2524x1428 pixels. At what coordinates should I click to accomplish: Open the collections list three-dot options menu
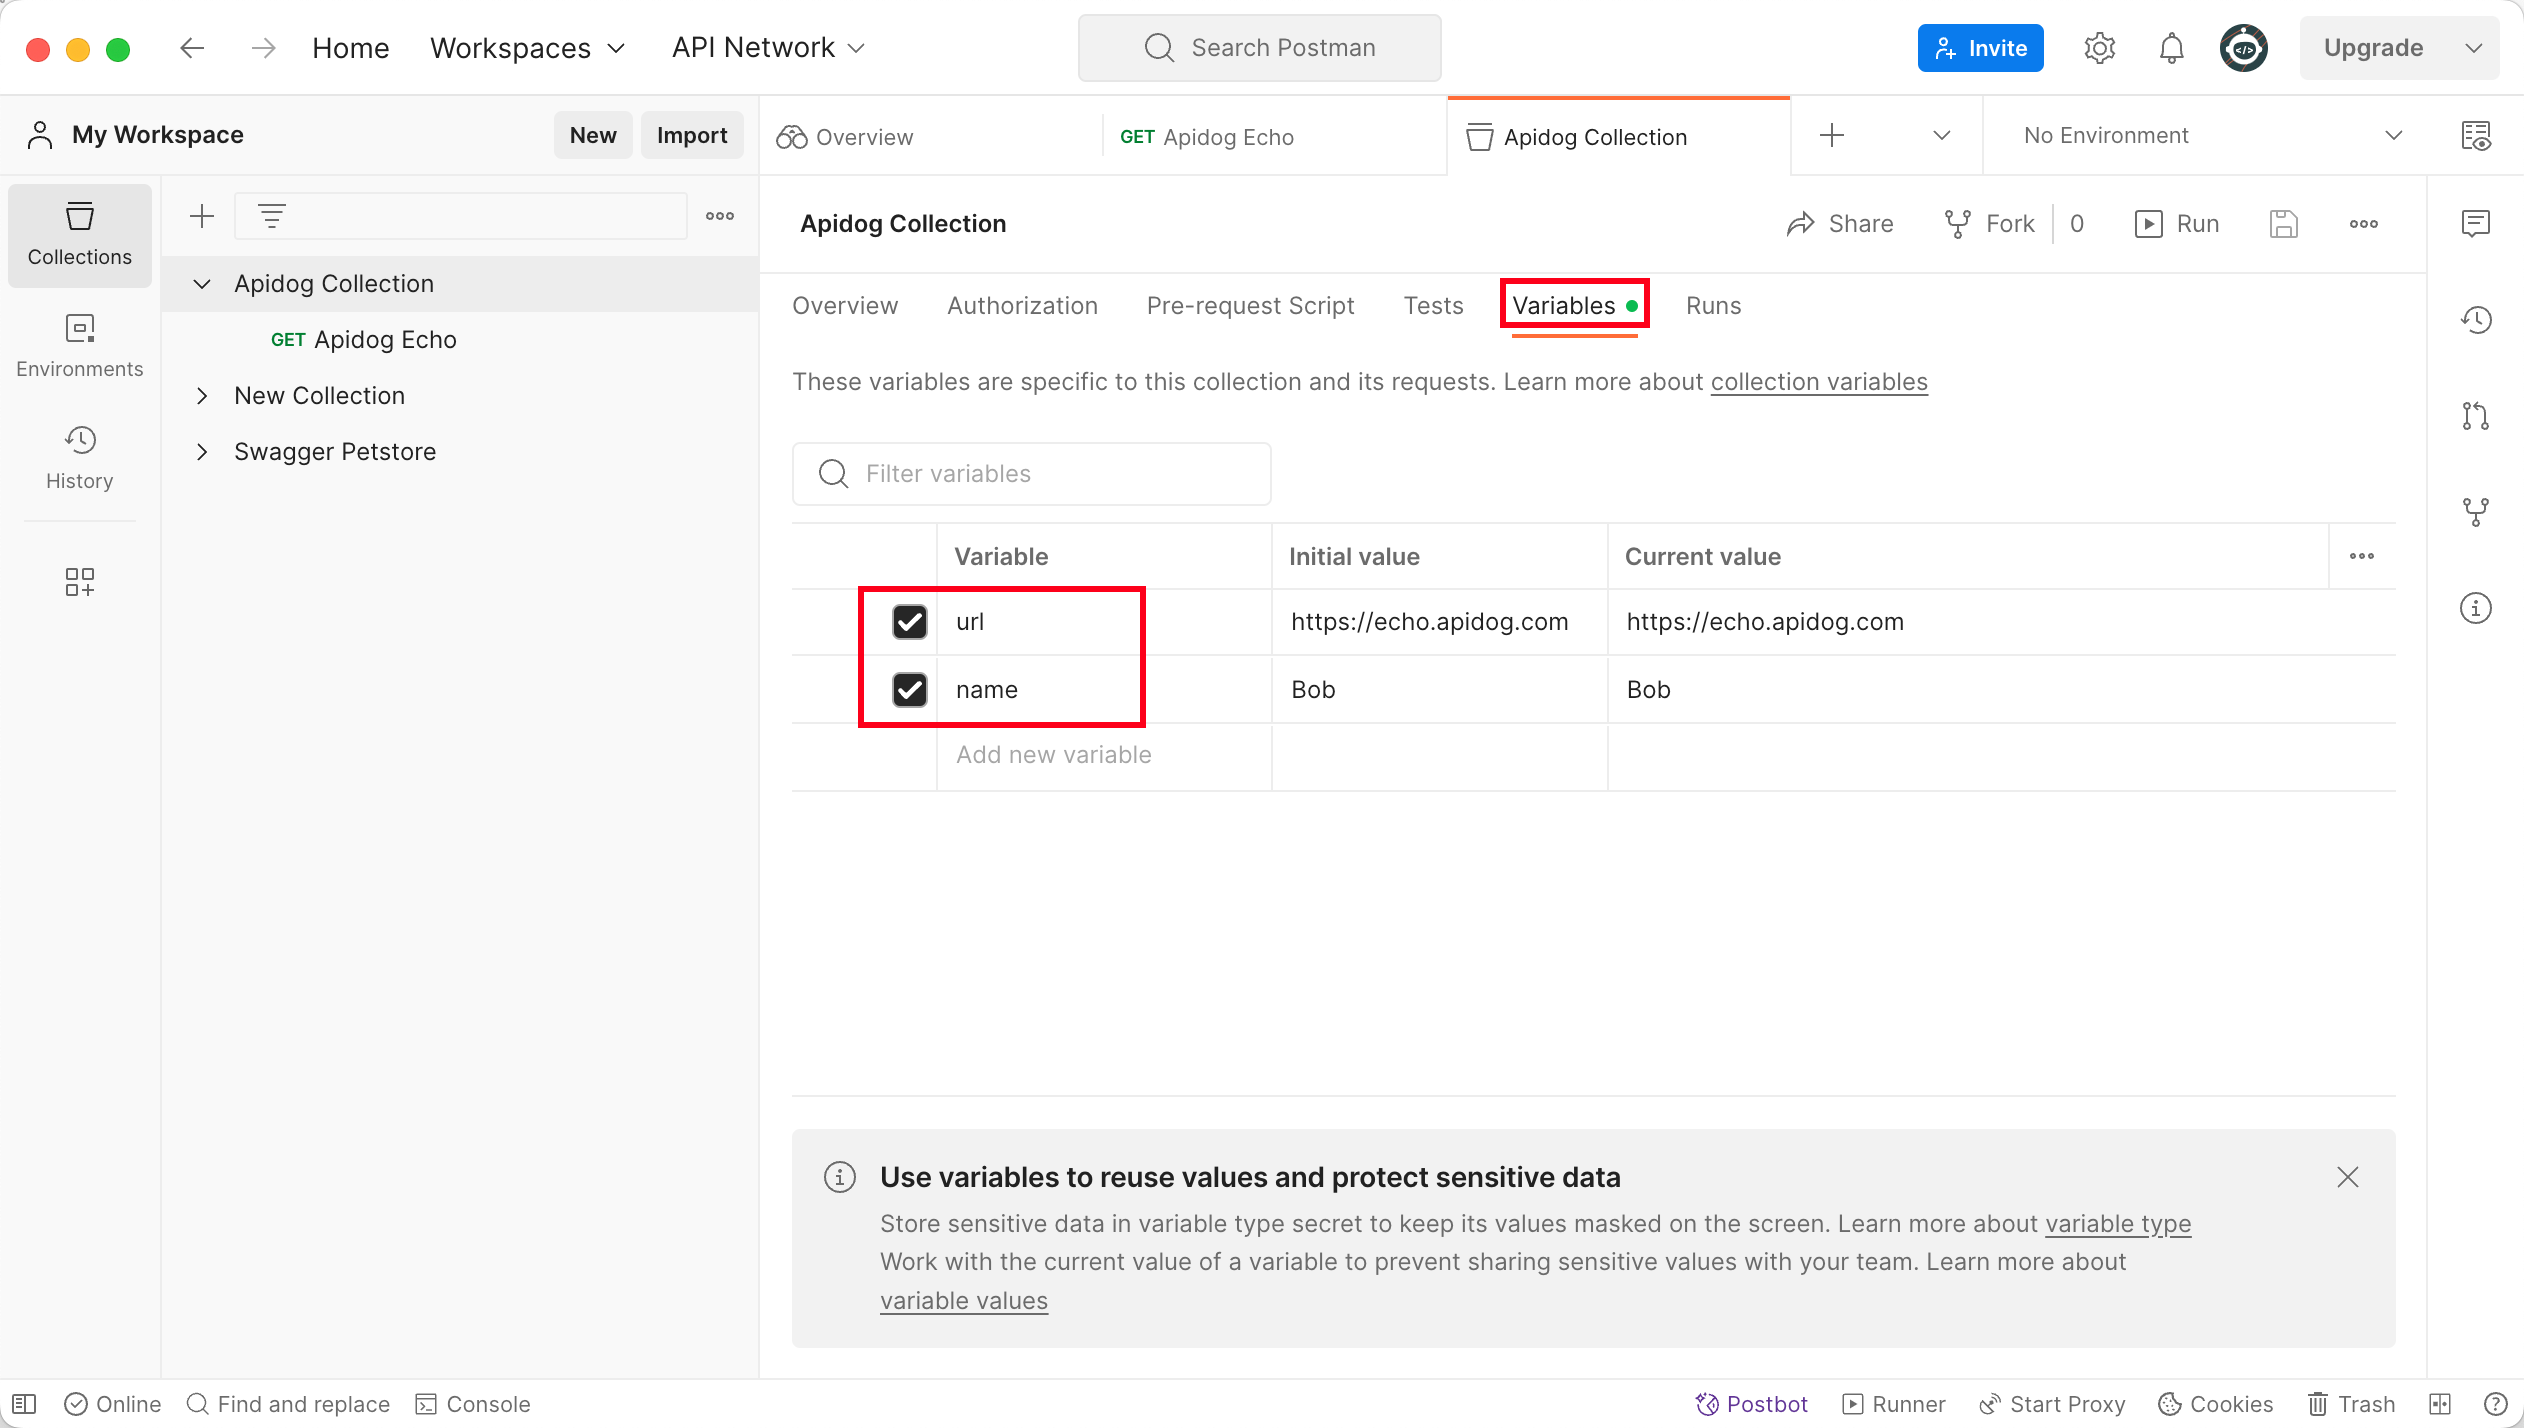tap(719, 216)
